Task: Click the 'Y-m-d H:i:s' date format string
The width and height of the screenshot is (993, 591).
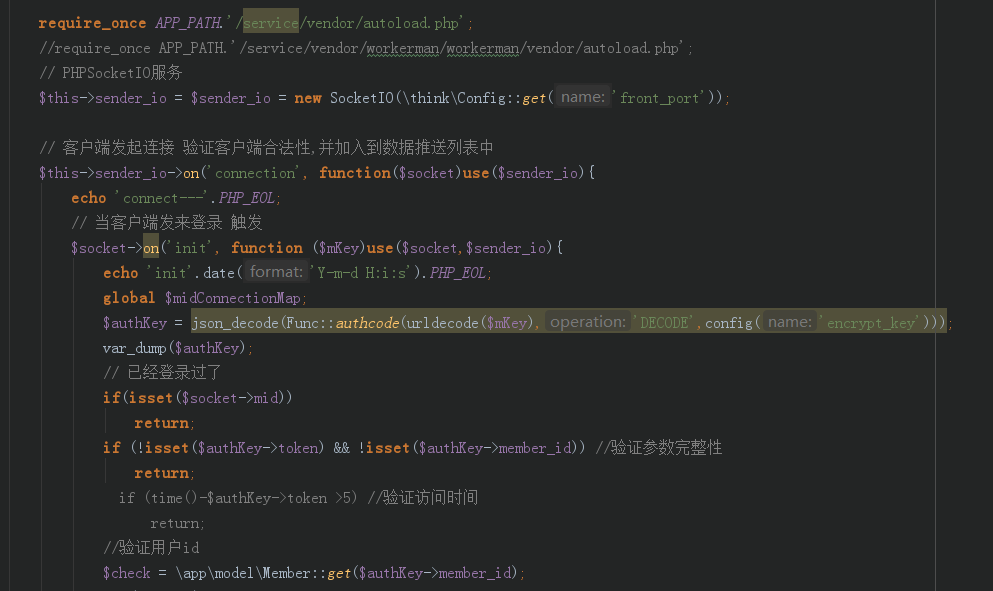Action: 363,273
